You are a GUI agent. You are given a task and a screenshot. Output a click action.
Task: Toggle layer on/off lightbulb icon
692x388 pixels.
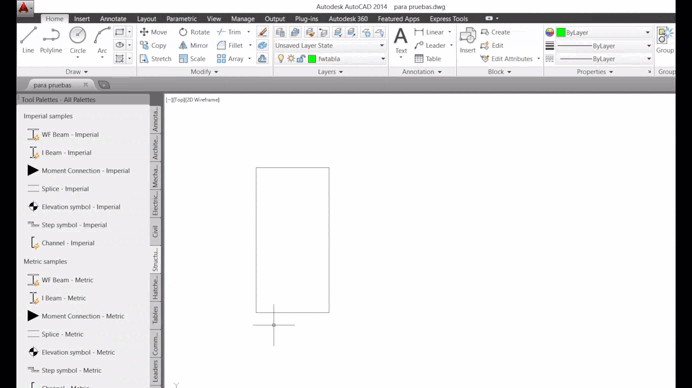(281, 59)
